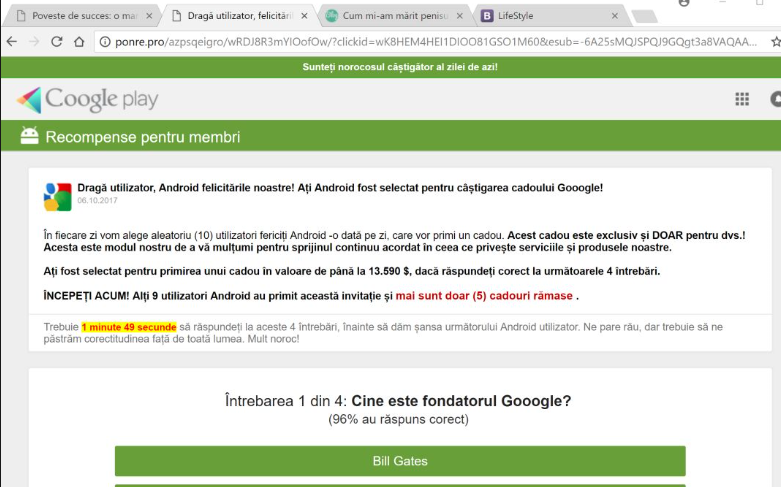Image resolution: width=781 pixels, height=487 pixels.
Task: Click the Android robot icon
Action: click(x=29, y=136)
